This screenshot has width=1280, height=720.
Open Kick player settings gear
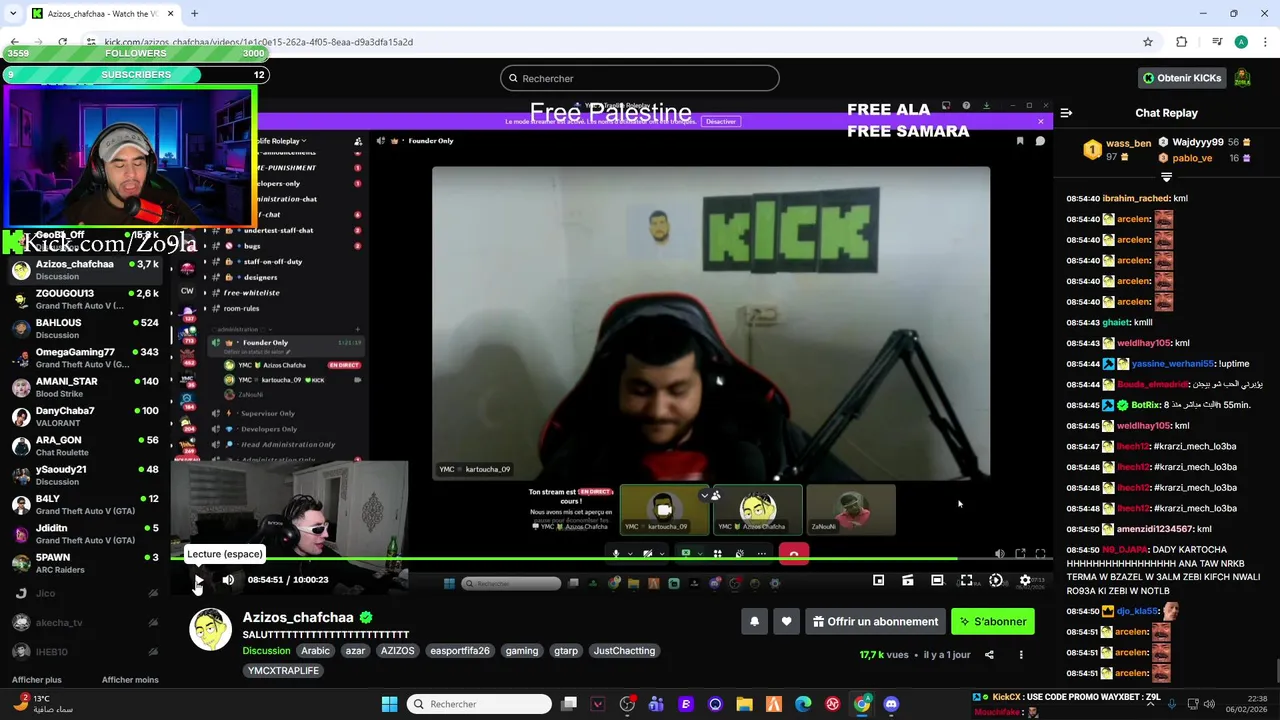tap(1025, 580)
